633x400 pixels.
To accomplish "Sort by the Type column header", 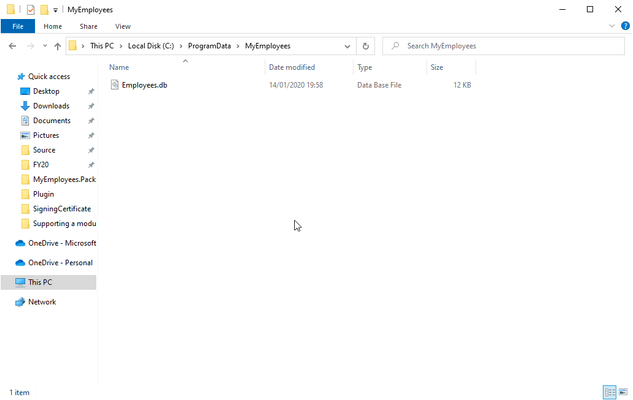I will tap(365, 67).
